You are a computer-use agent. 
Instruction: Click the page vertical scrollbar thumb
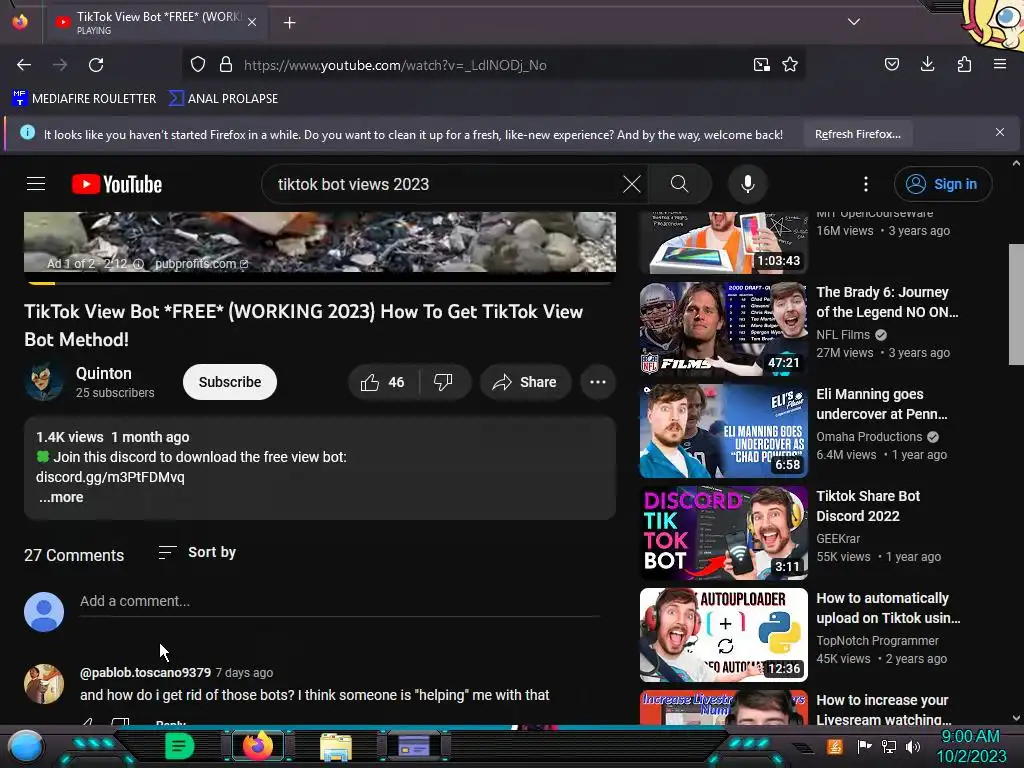[x=1016, y=304]
